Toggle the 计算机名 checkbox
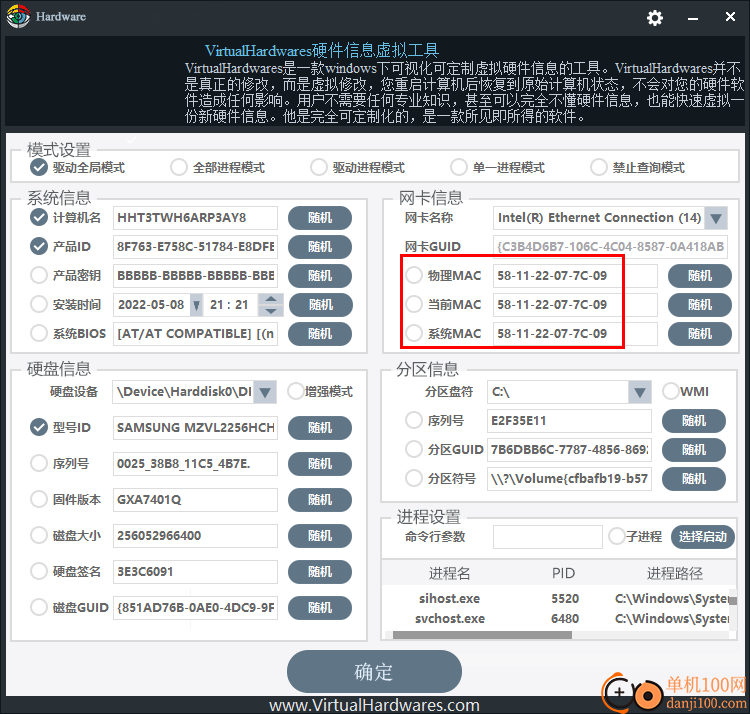Viewport: 750px width, 714px height. (x=39, y=217)
